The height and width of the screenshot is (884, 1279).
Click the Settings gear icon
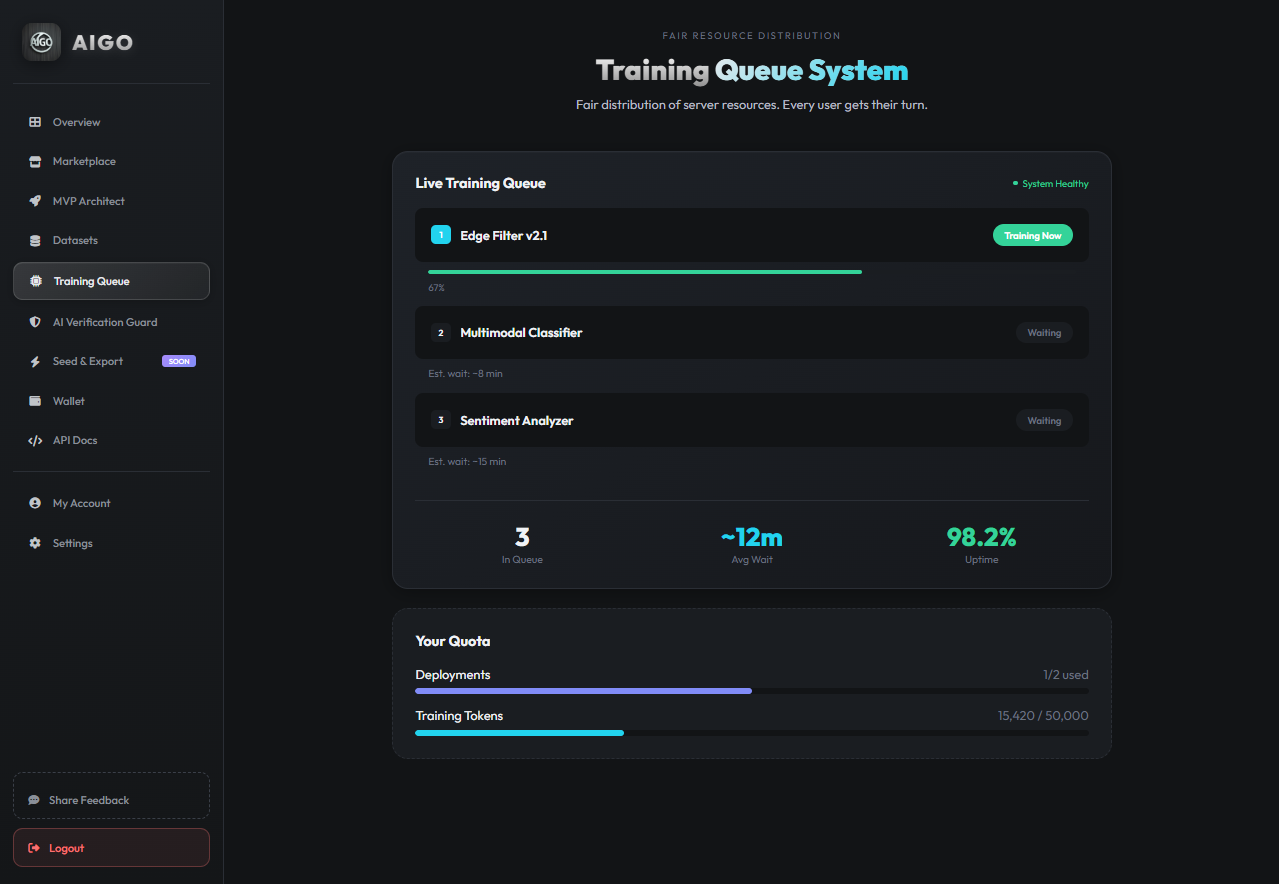point(35,543)
